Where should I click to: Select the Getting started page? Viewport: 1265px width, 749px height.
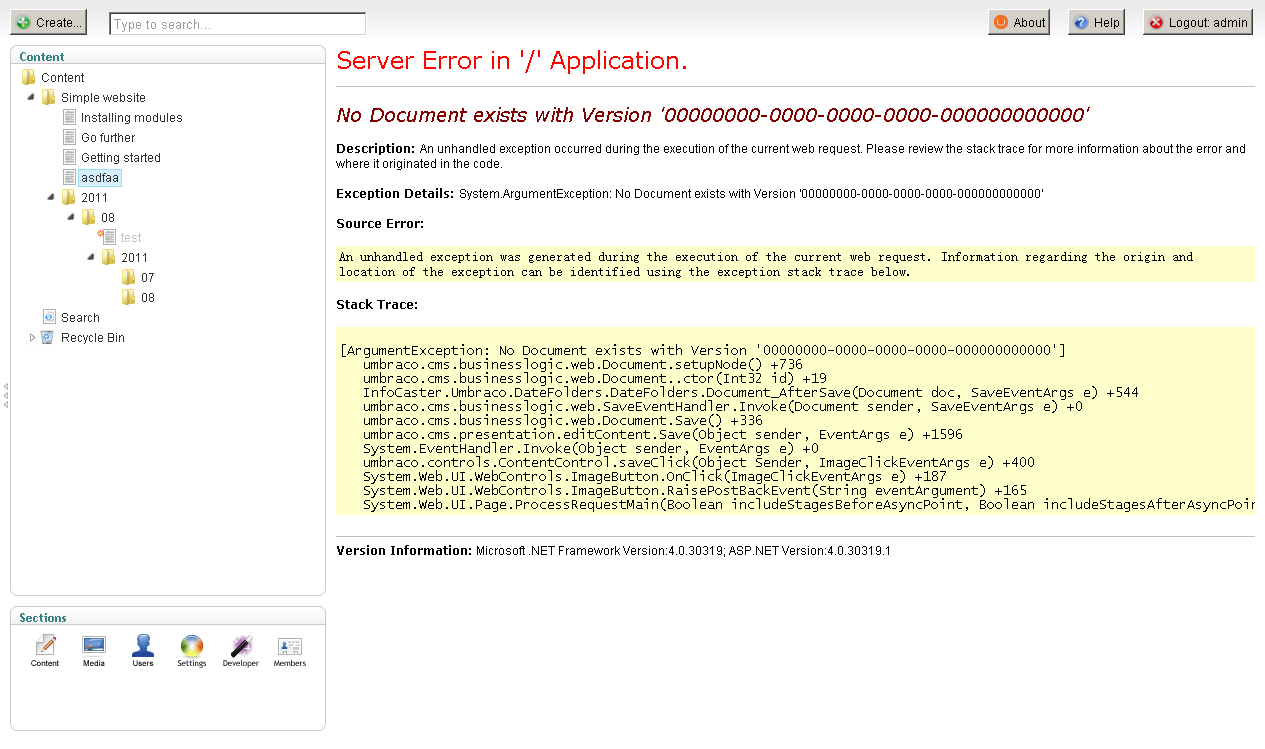(x=120, y=158)
